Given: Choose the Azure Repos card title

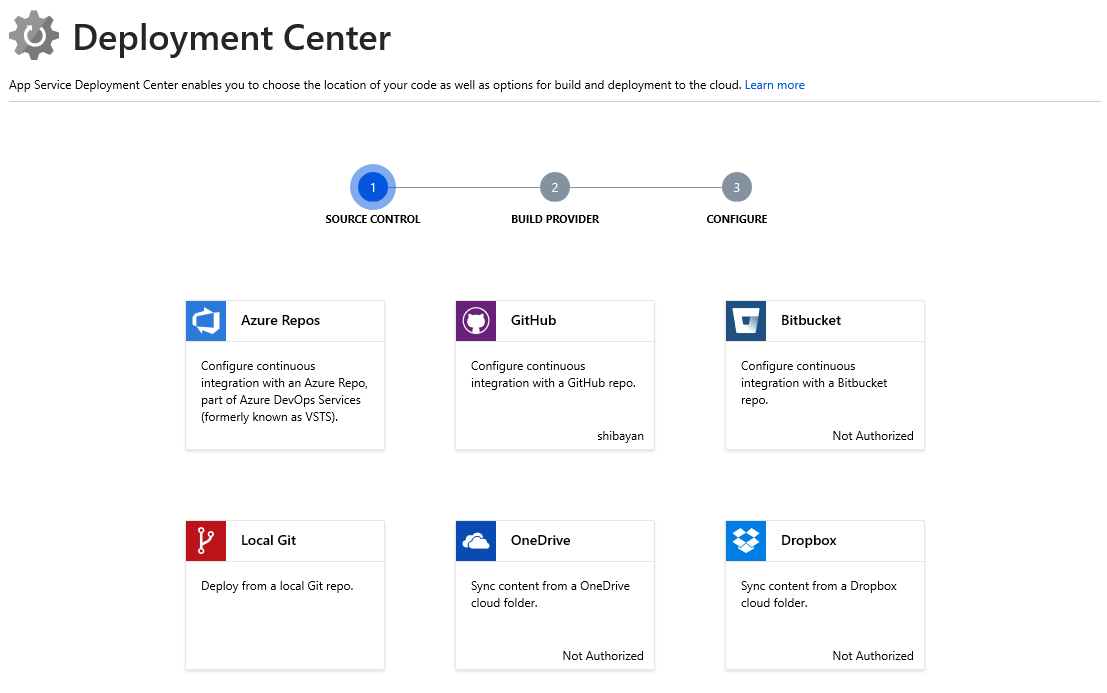Looking at the screenshot, I should coord(280,320).
